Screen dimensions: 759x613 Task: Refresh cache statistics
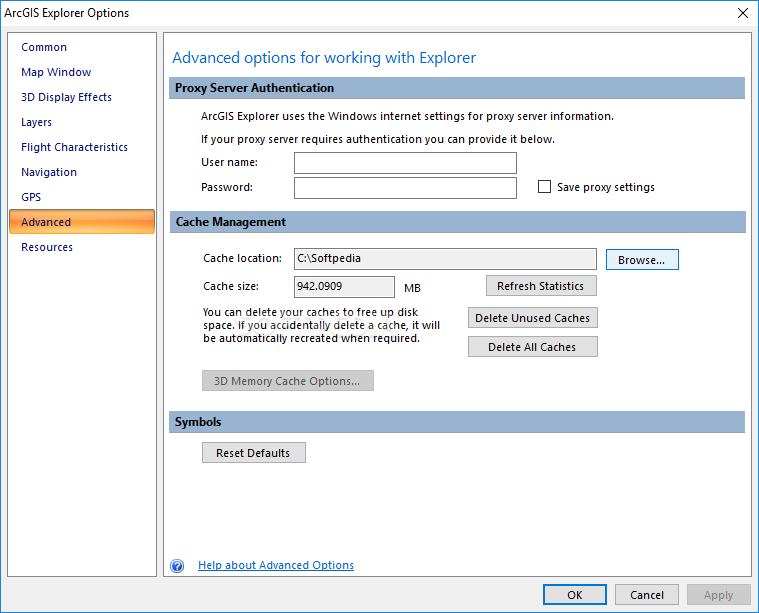(x=541, y=286)
